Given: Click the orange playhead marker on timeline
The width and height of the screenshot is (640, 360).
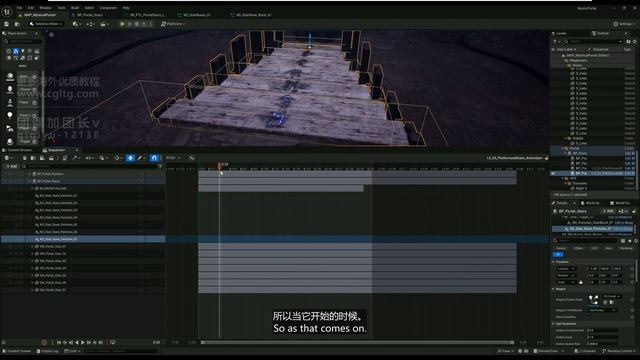Looking at the screenshot, I should pyautogui.click(x=219, y=165).
